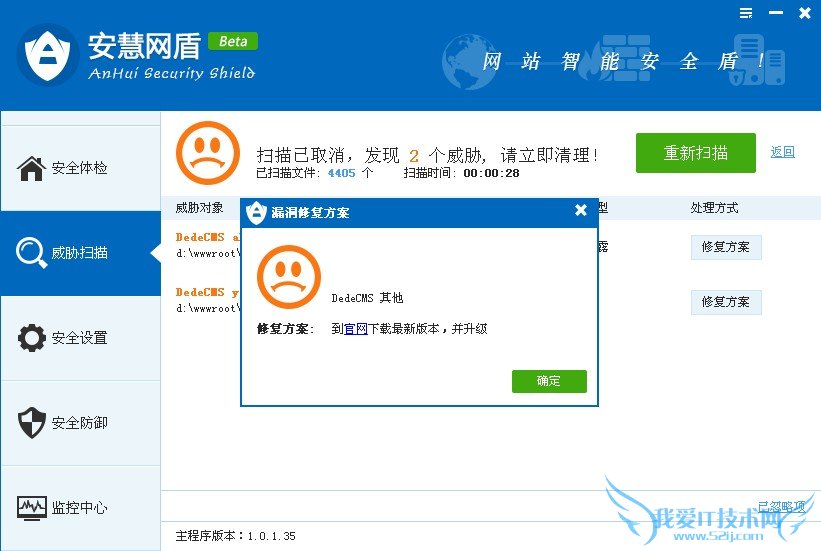
Task: Select the 安全防御 tab label
Action: coord(80,423)
